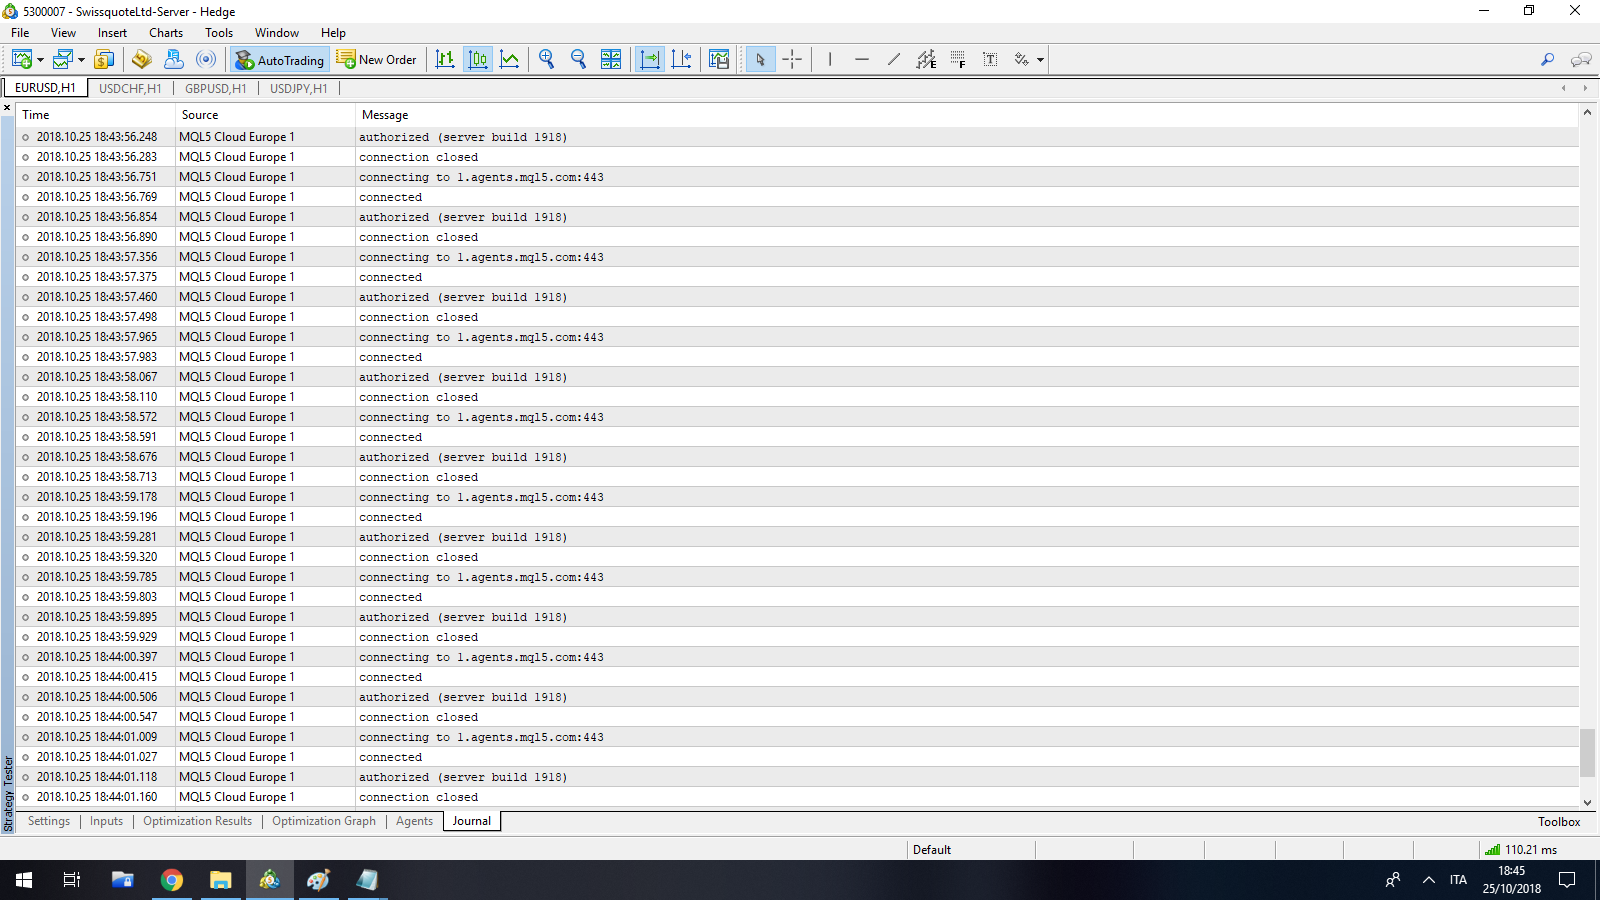Open the Agents tab
This screenshot has width=1600, height=900.
point(414,821)
